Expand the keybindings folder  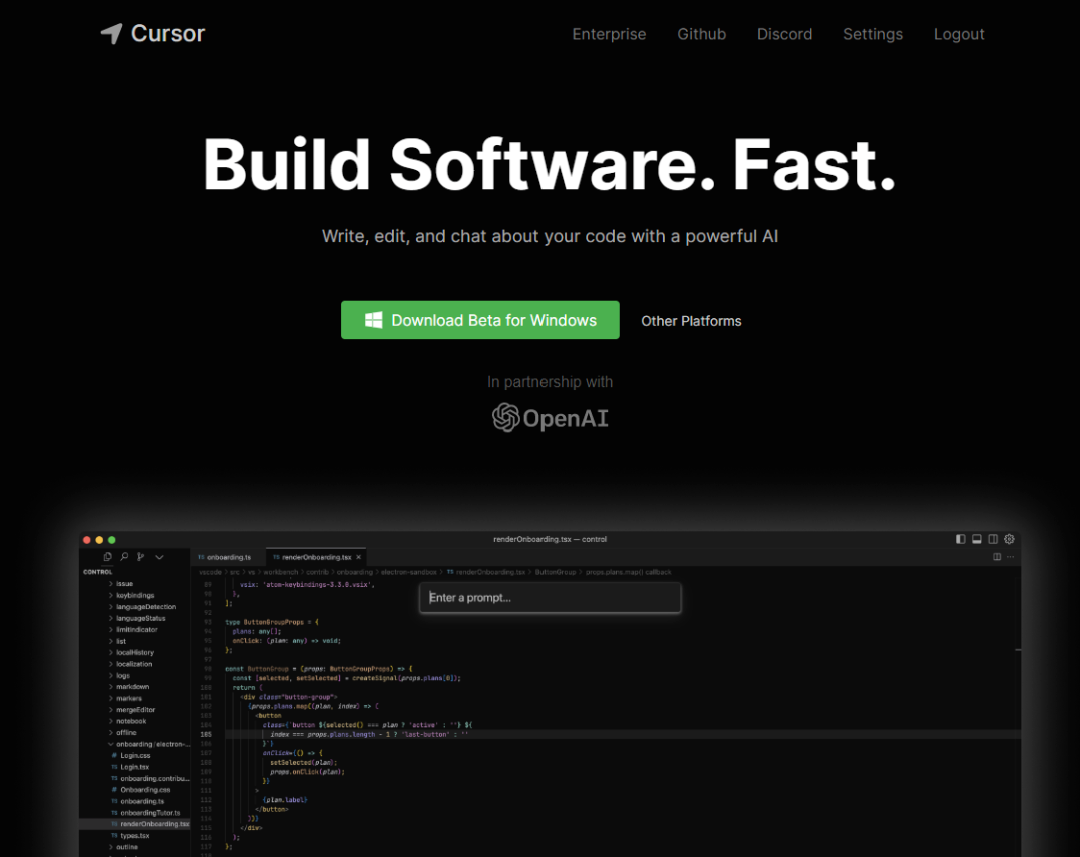[x=131, y=595]
